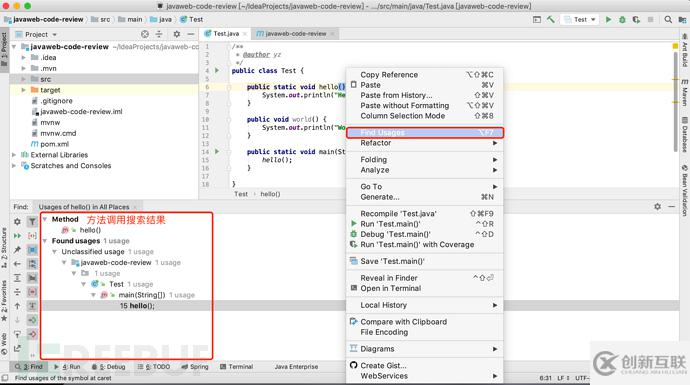
Task: Open the Project Structure icon at toolbar end
Action: (682, 19)
